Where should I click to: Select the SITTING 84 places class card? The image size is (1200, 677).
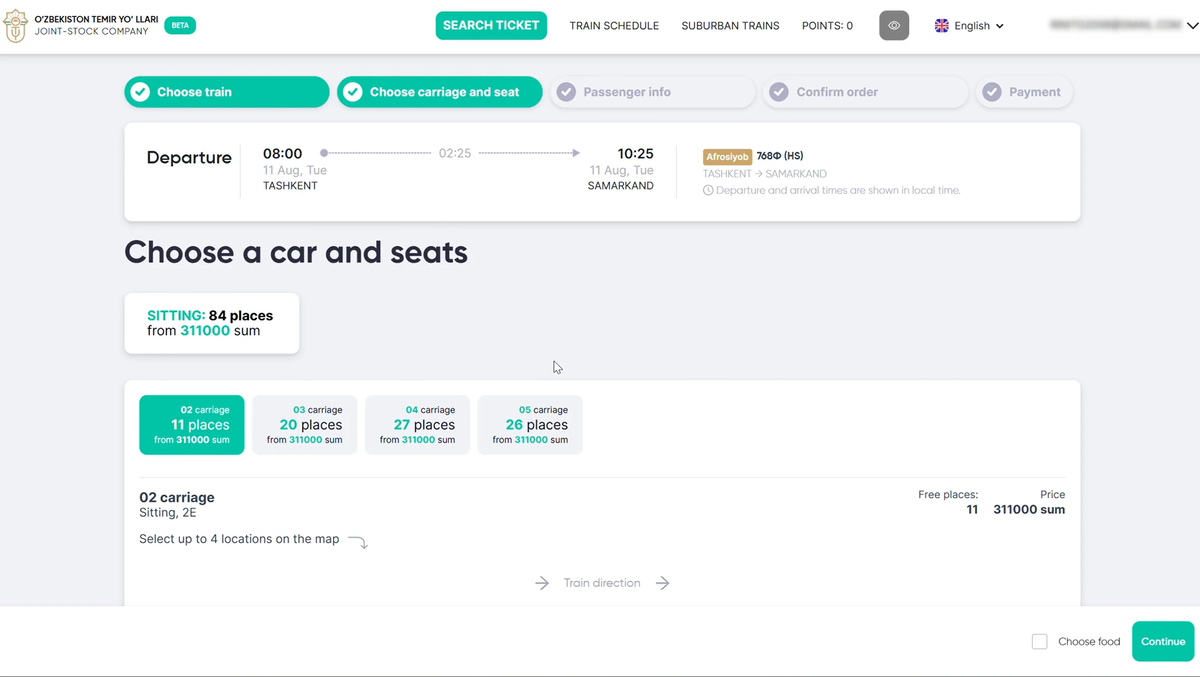212,323
